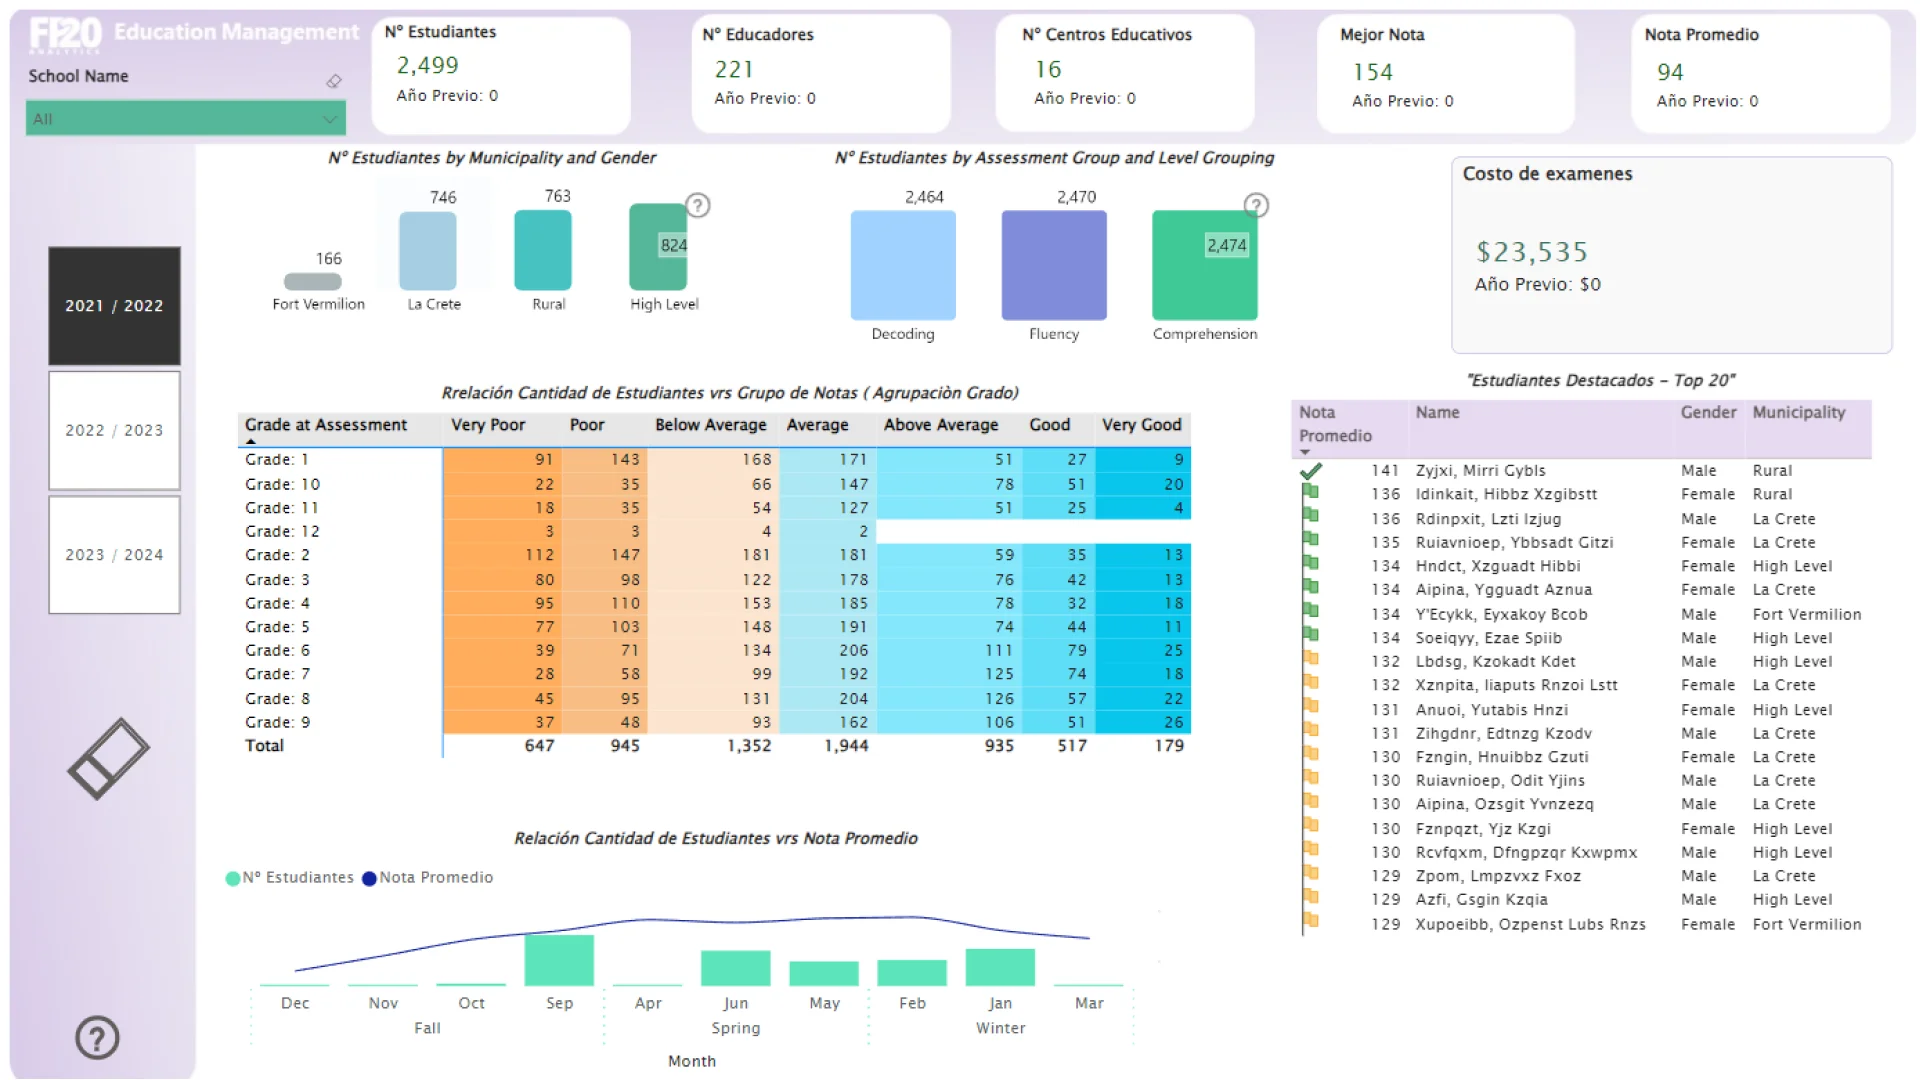The image size is (1920, 1080).
Task: Click green flag icon for Ruiavnioep, Ybbsadt Gitzi
Action: 1311,540
